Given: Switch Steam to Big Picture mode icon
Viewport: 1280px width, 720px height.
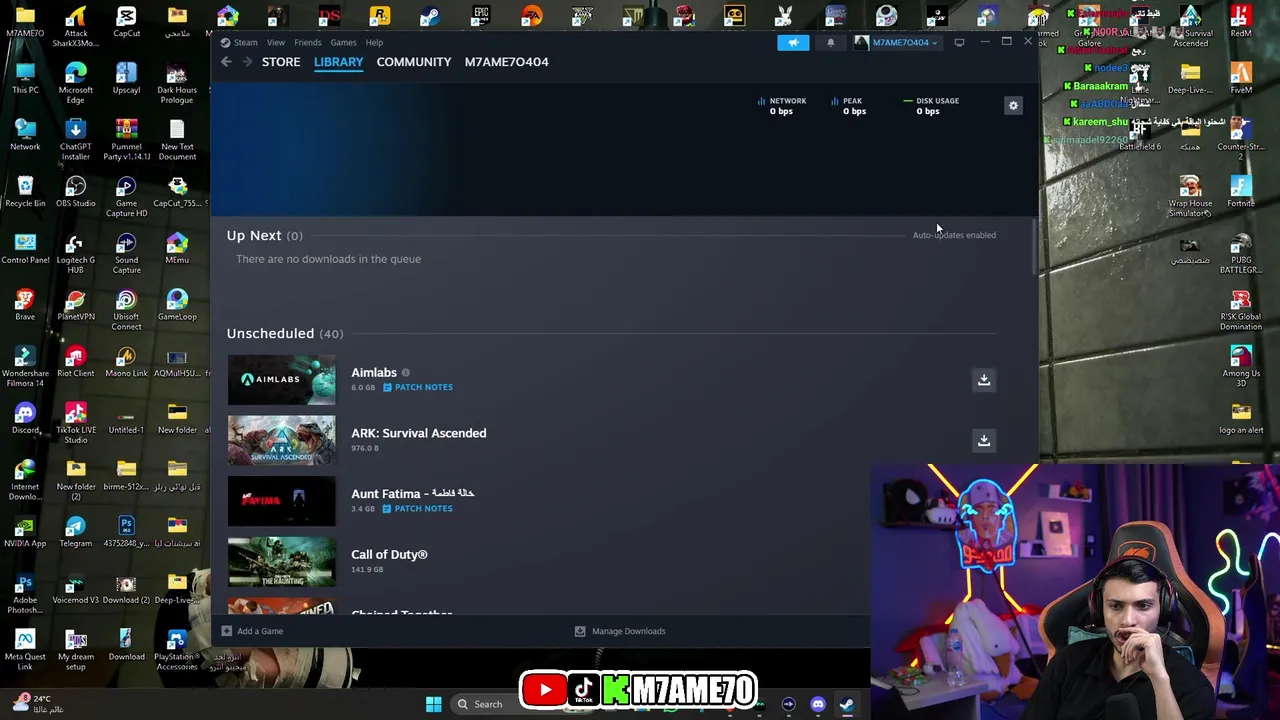Looking at the screenshot, I should [x=959, y=42].
